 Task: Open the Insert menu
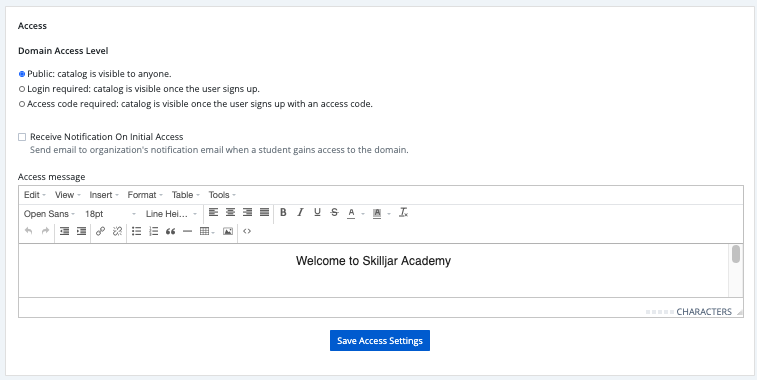coord(104,195)
